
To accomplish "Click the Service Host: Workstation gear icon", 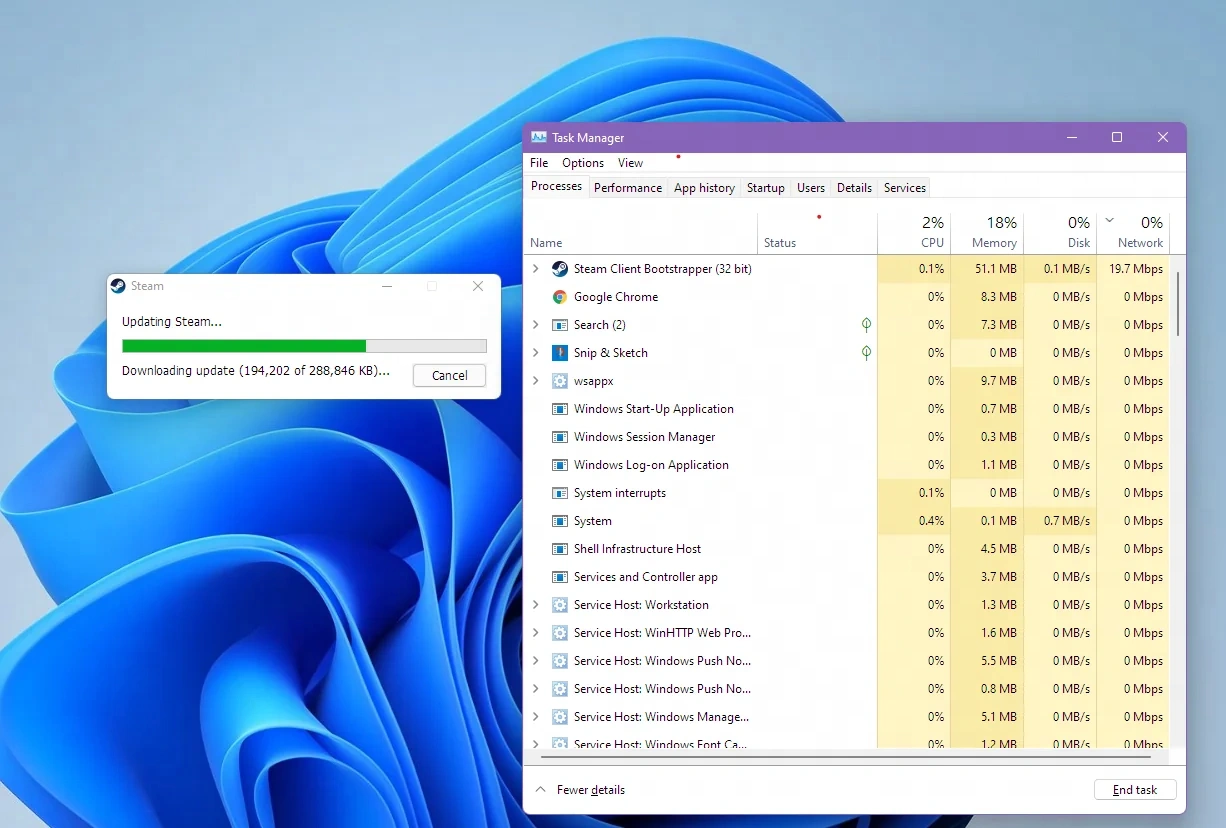I will [x=560, y=605].
